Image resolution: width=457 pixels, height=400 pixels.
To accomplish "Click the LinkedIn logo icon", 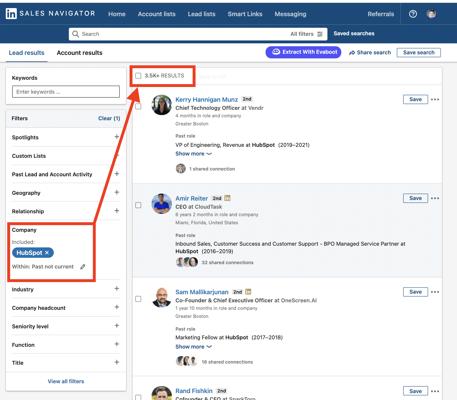I will point(11,14).
